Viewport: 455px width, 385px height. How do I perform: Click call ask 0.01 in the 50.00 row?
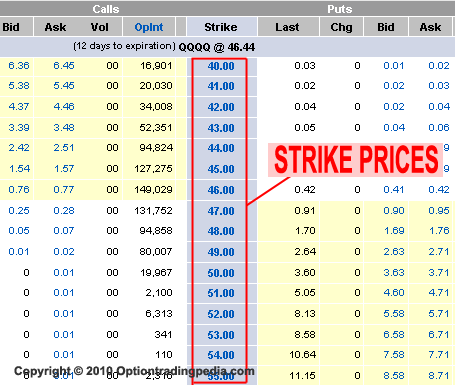pos(64,273)
